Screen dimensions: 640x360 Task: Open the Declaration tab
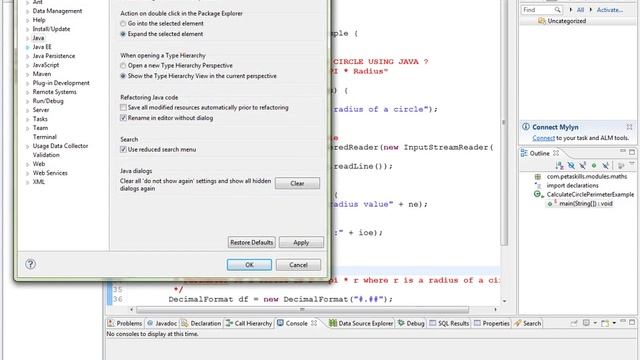tap(201, 323)
